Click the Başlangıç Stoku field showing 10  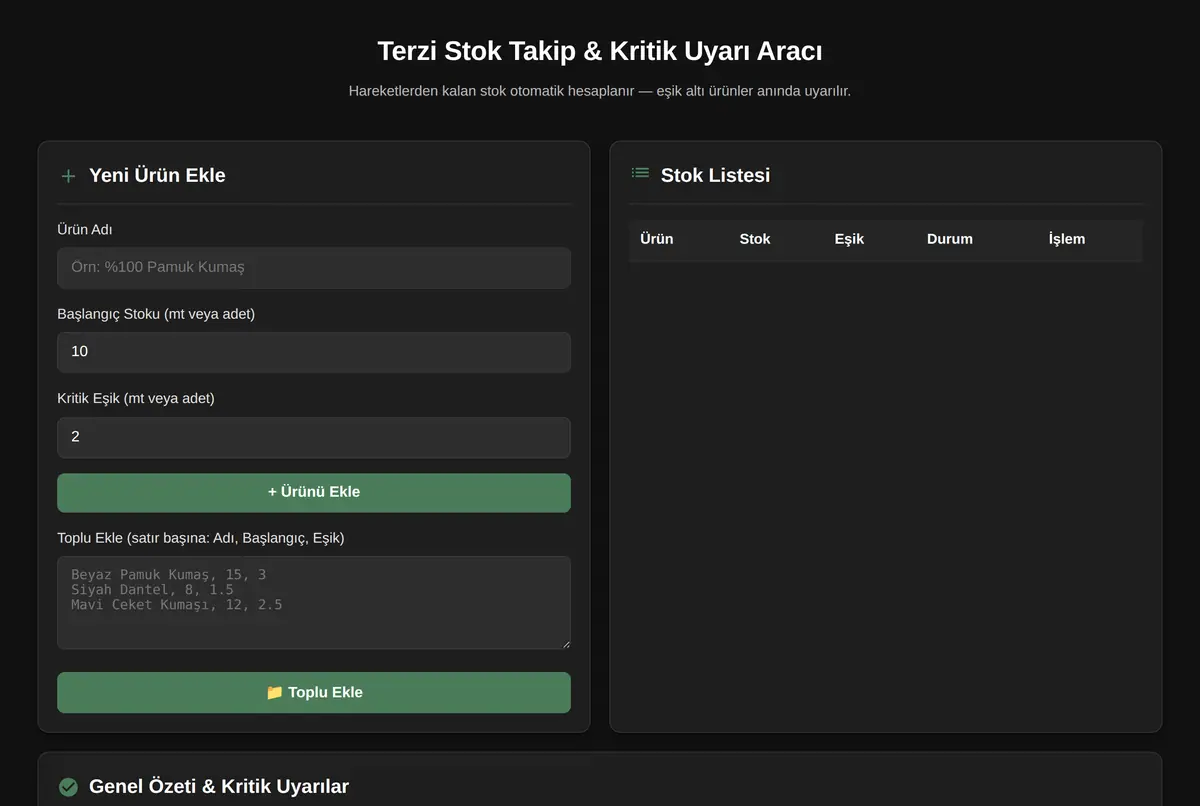click(314, 352)
